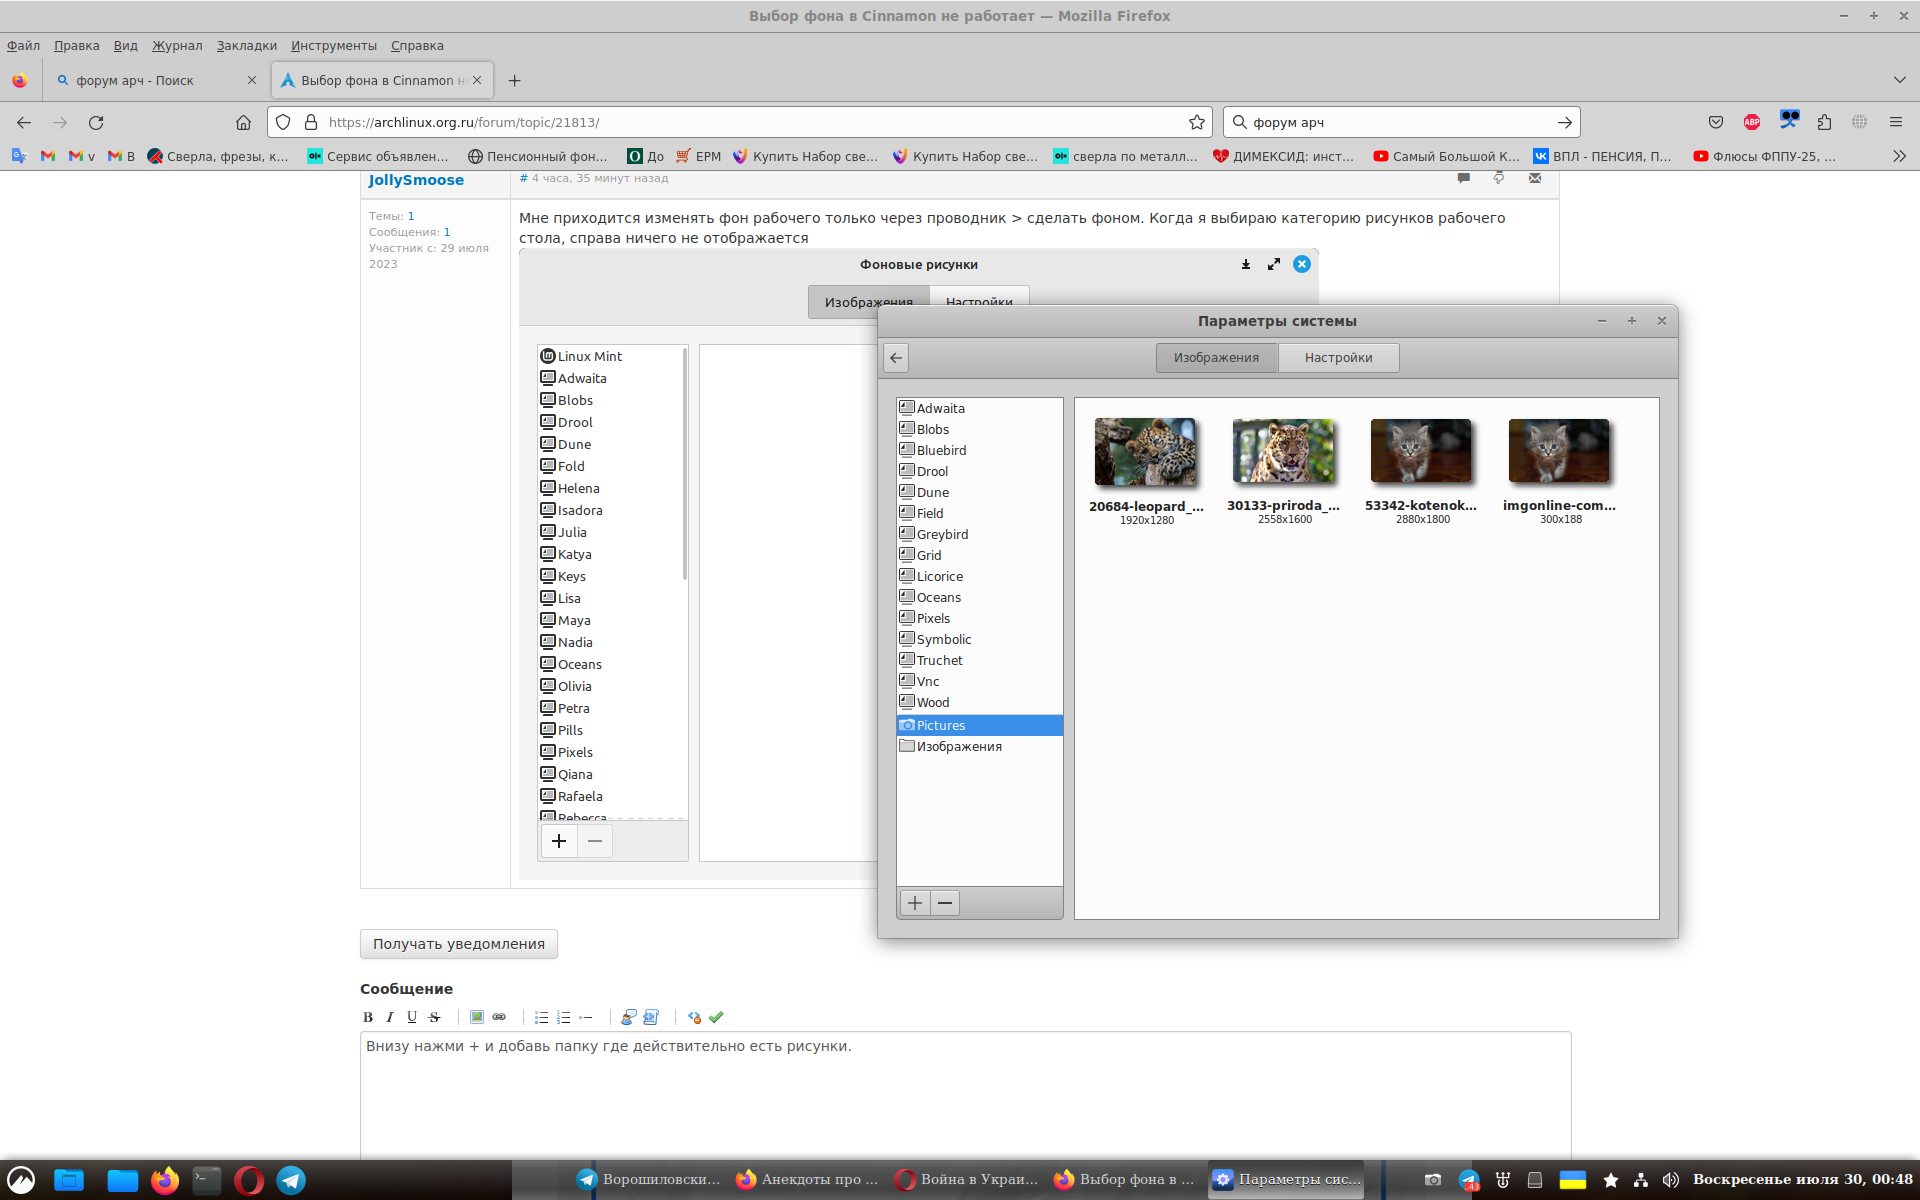Go back with the System Settings arrow

click(x=896, y=358)
